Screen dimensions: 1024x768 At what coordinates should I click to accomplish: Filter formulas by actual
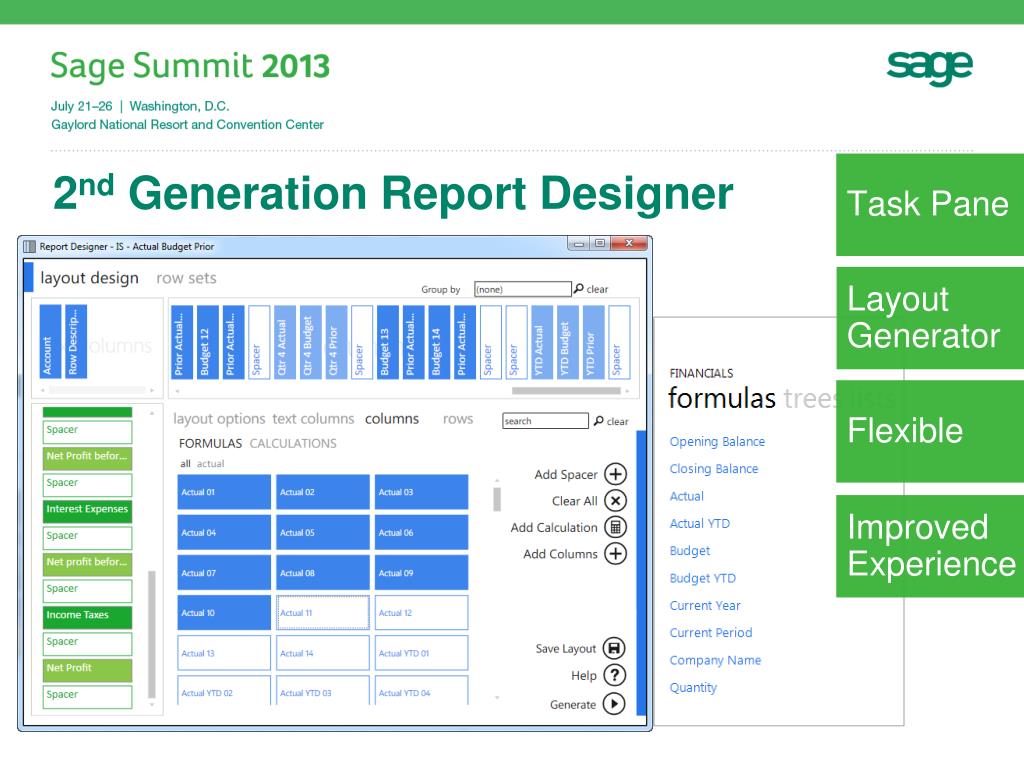pos(210,464)
